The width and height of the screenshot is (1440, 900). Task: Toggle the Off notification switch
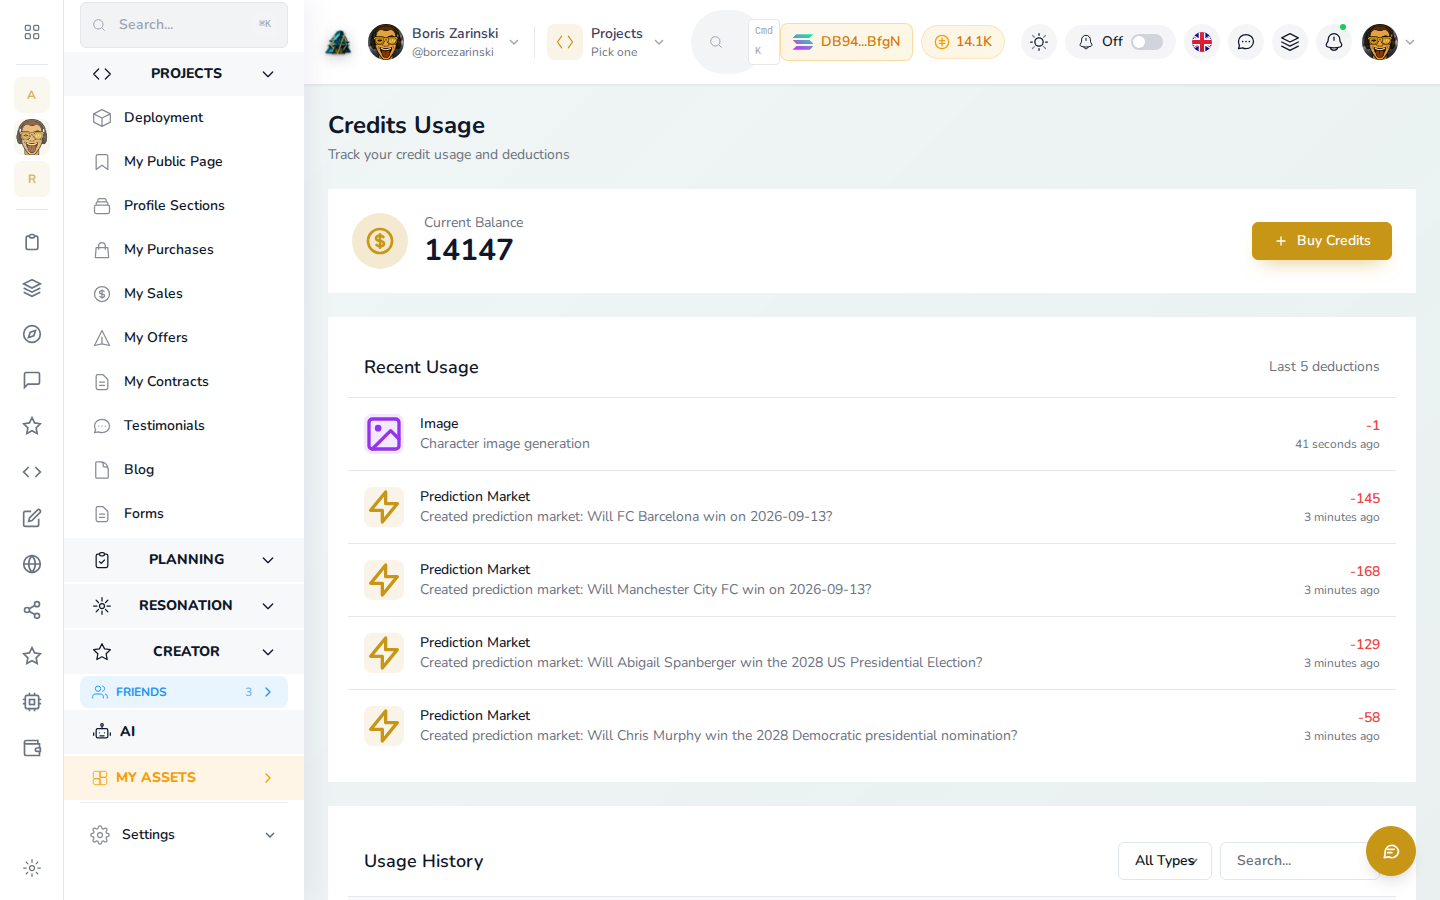pyautogui.click(x=1147, y=42)
